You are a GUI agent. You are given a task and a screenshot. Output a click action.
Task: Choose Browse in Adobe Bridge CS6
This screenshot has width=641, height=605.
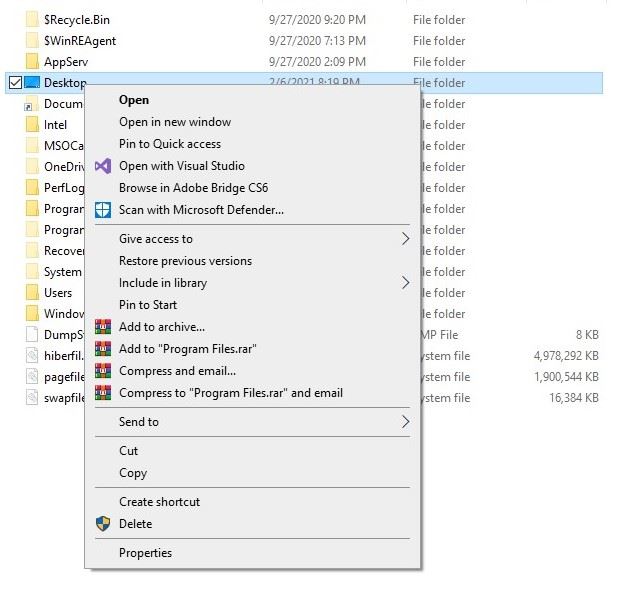[253, 188]
